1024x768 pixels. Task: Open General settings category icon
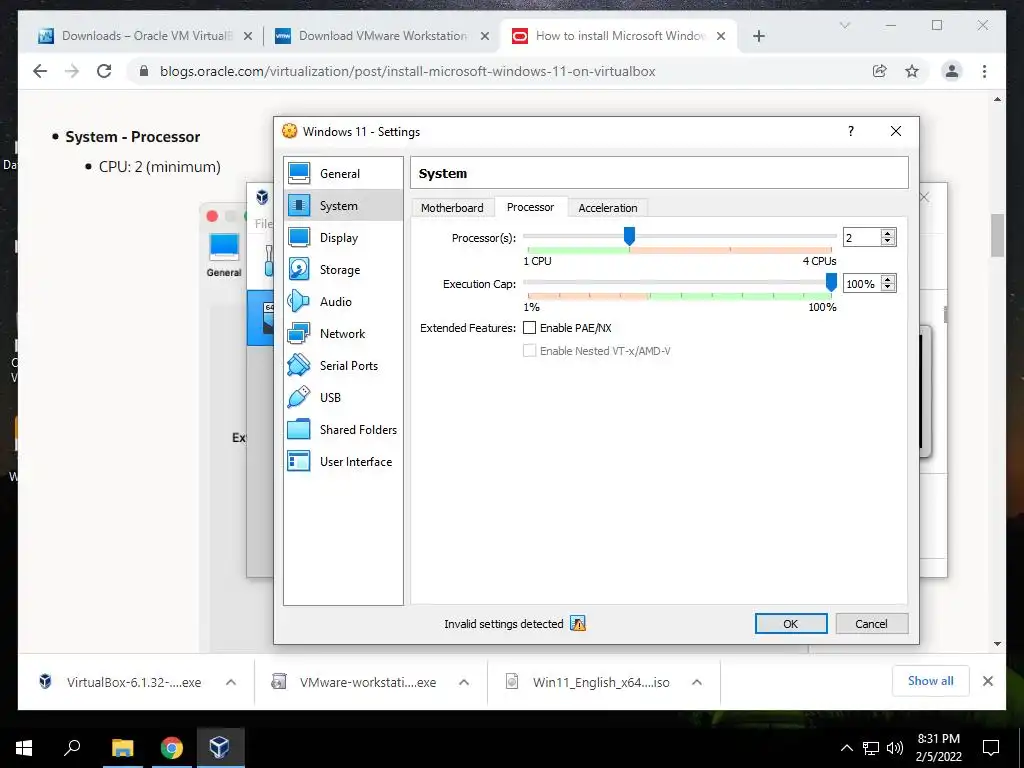click(299, 173)
